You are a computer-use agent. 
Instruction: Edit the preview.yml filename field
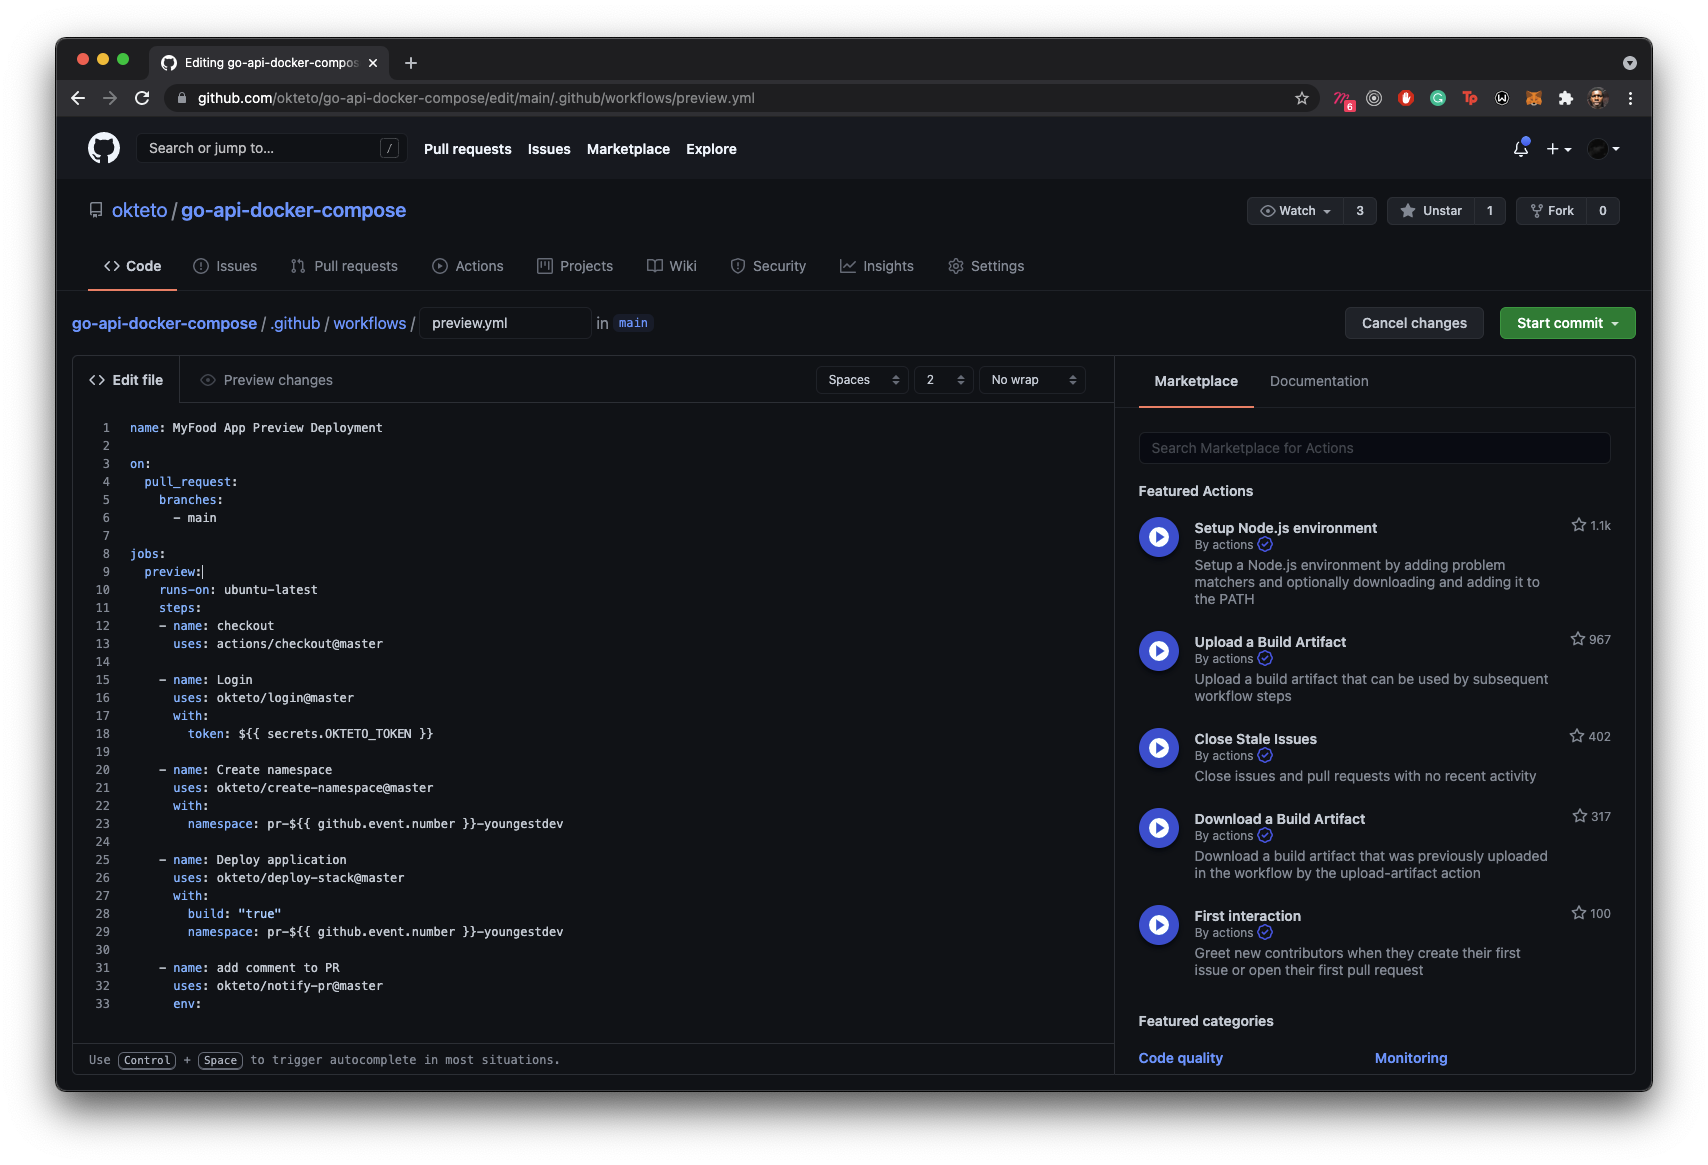click(x=504, y=323)
